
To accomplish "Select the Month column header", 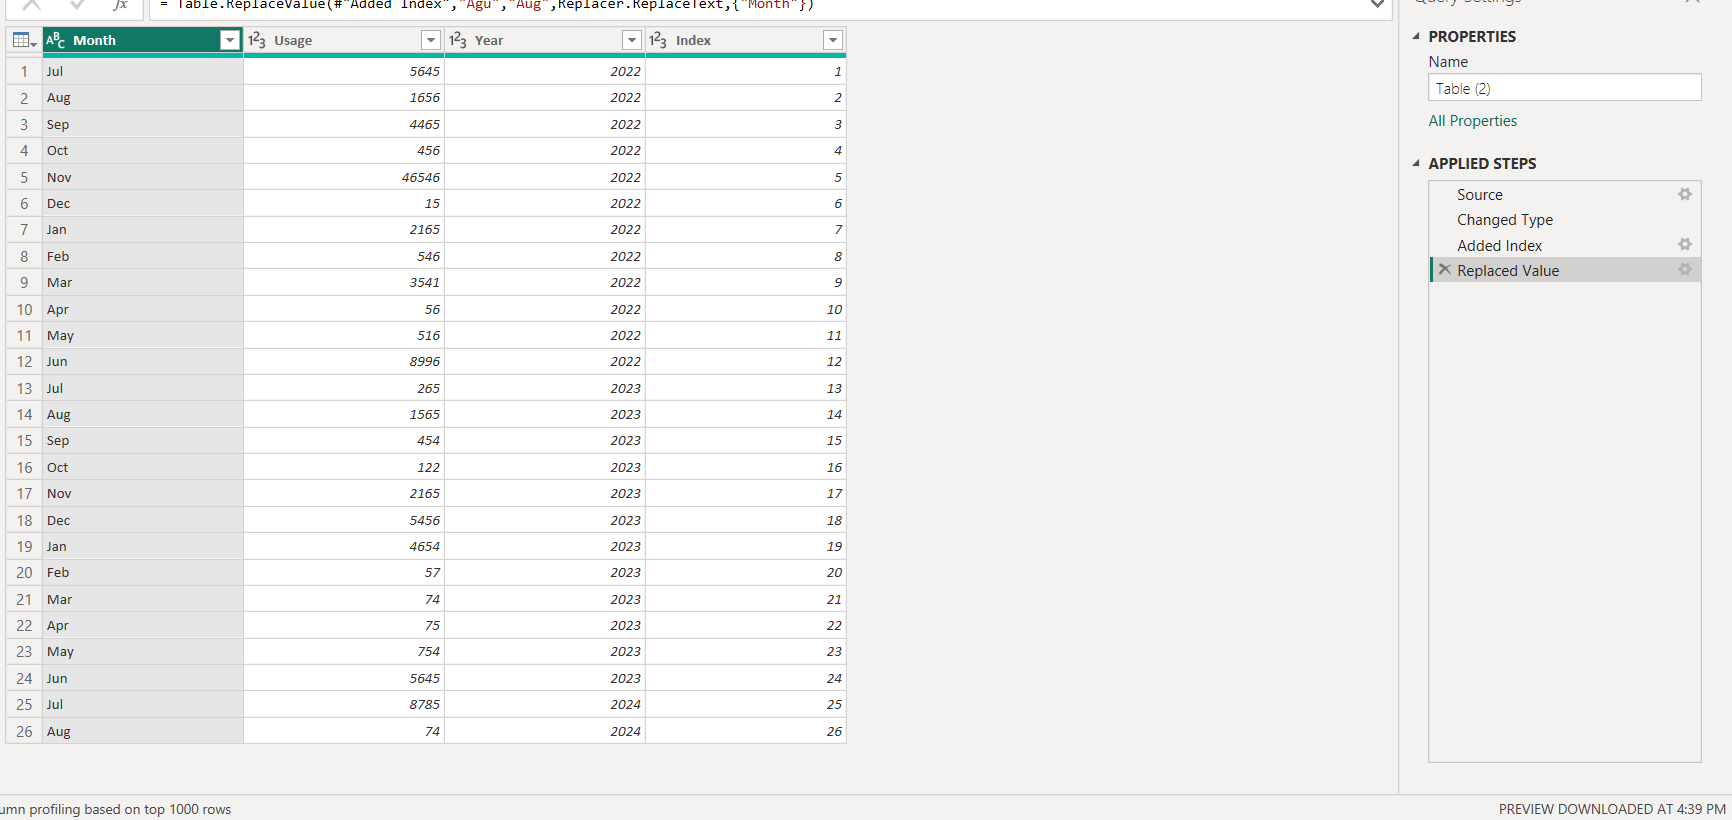I will pos(143,40).
